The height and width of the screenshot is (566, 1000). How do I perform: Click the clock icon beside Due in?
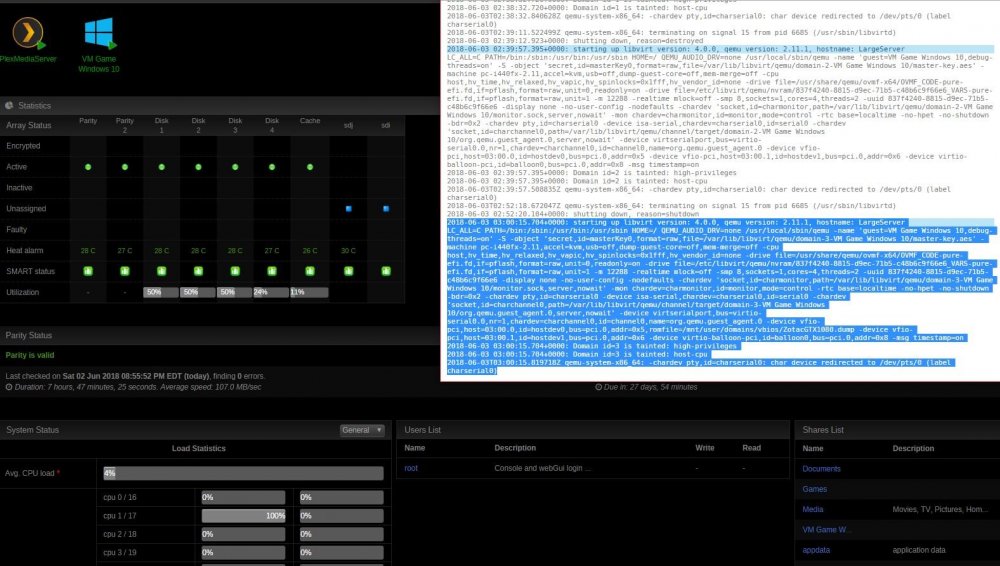pos(598,387)
